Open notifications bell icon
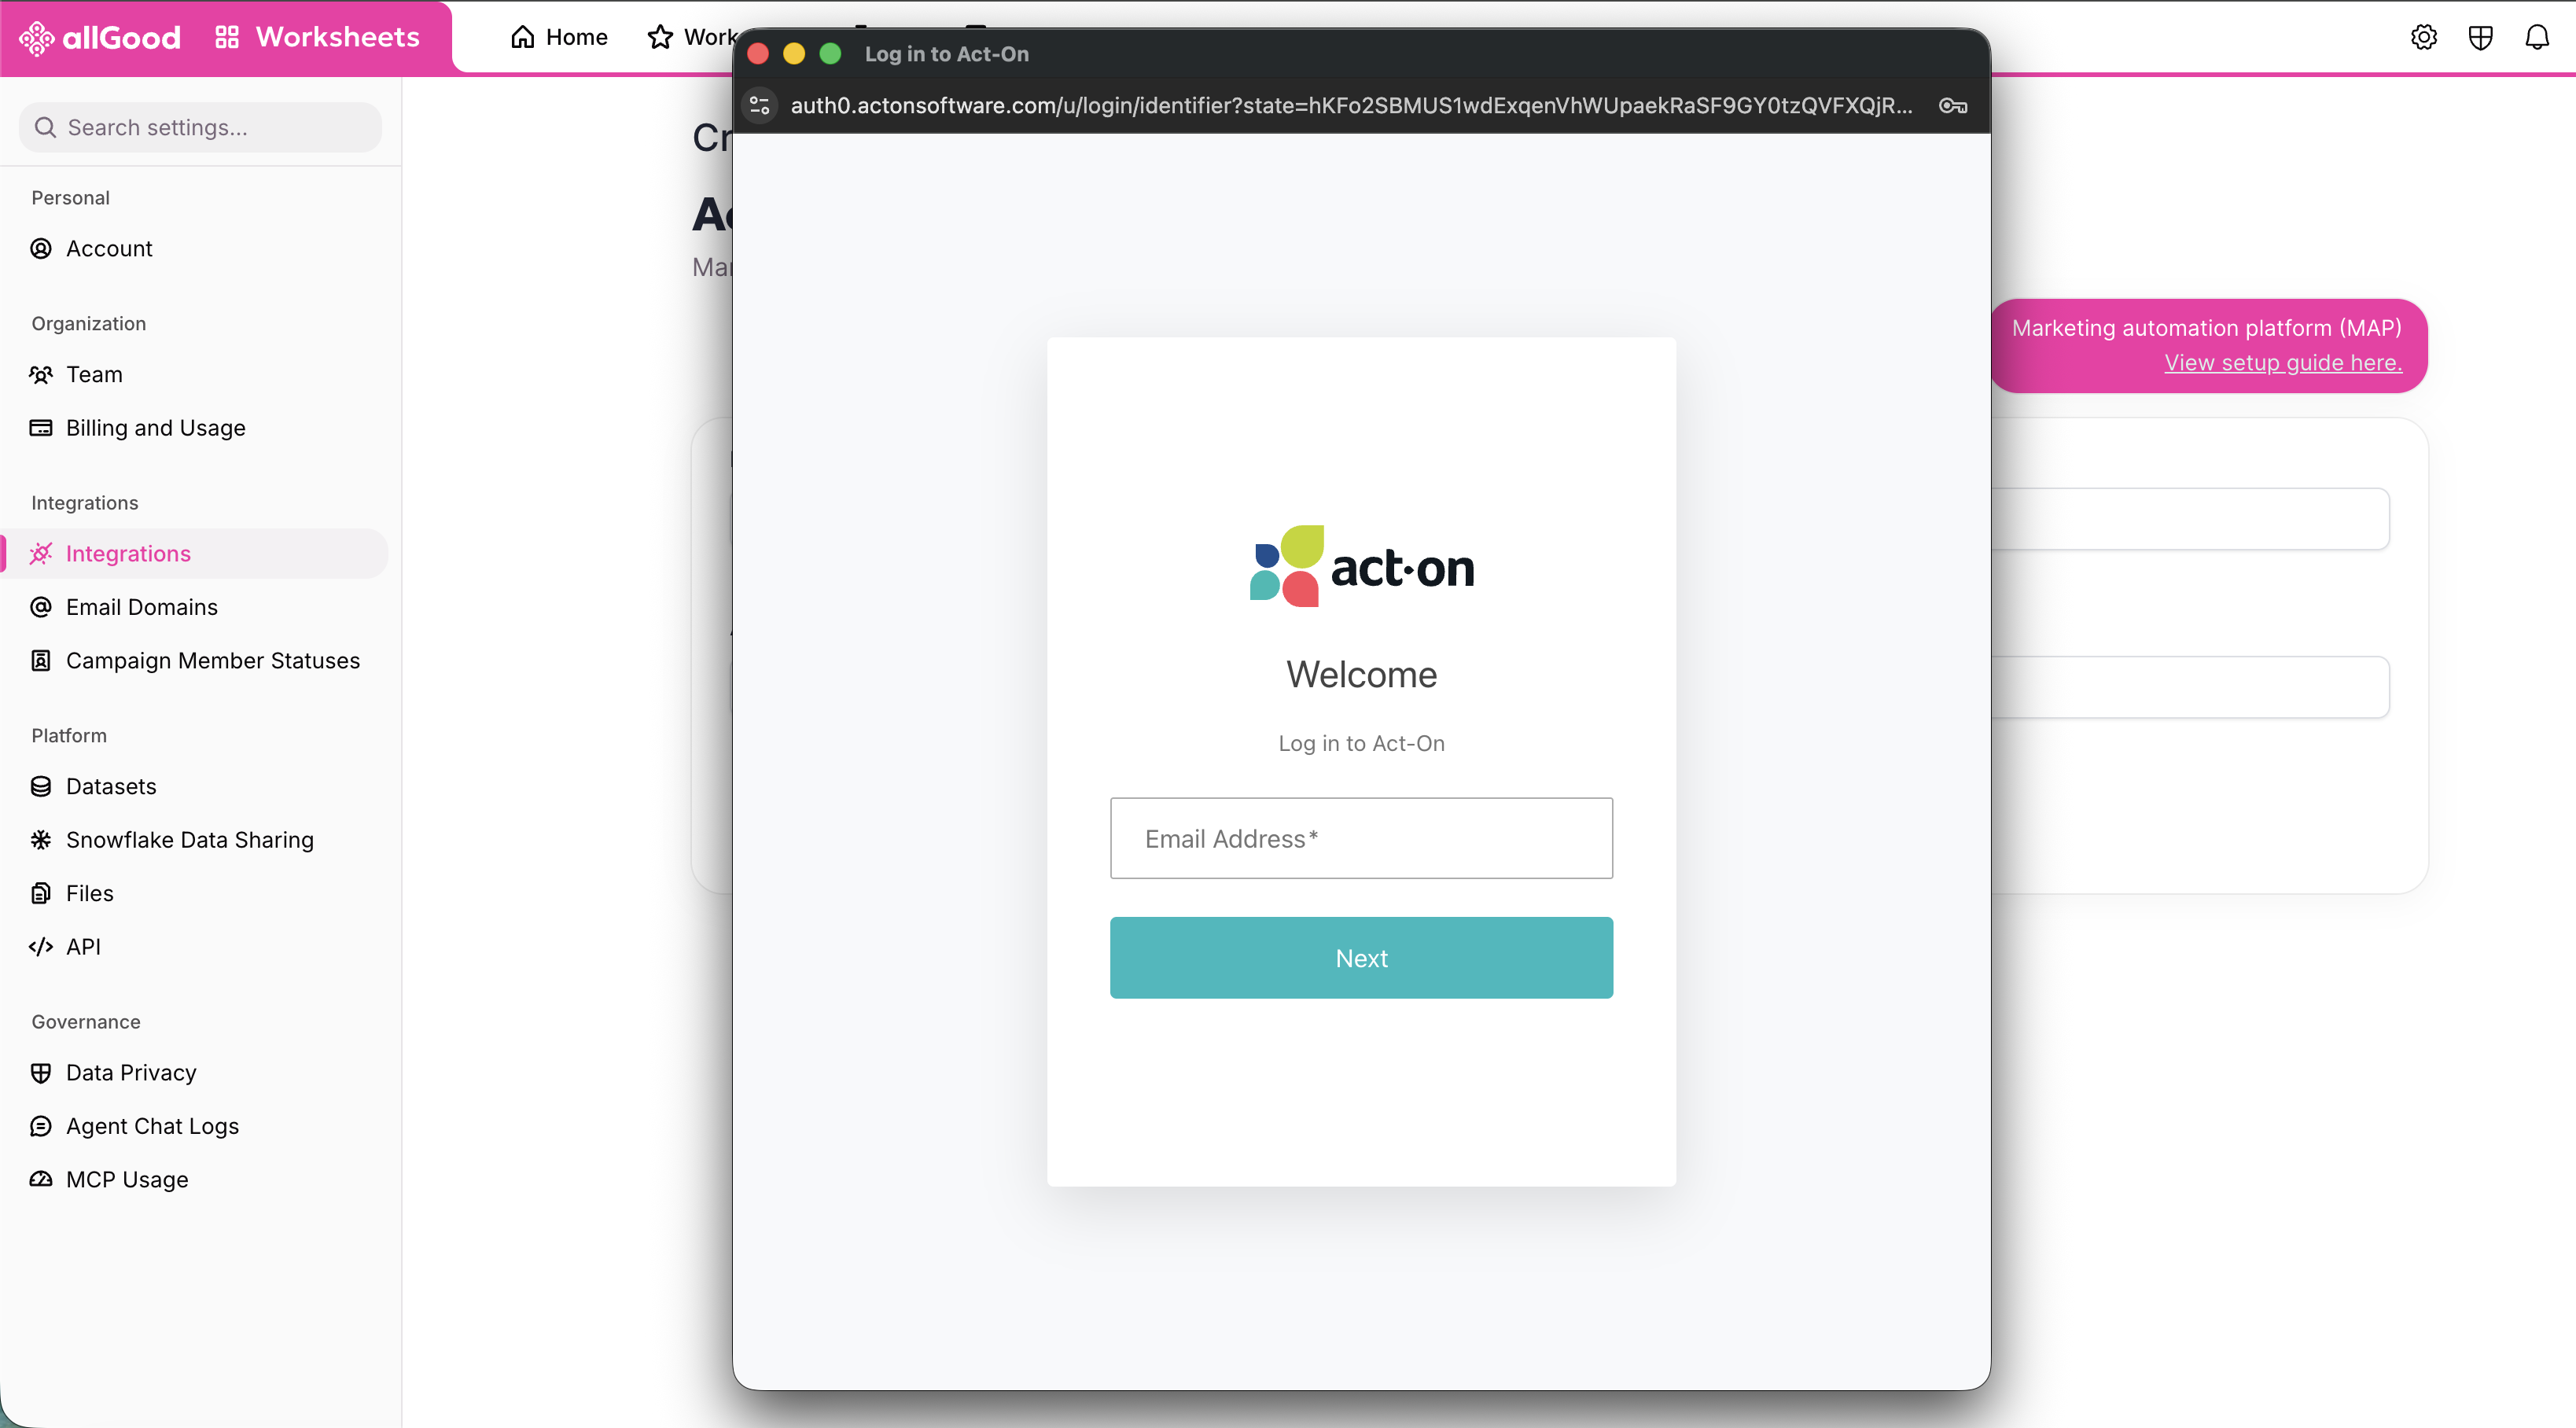This screenshot has width=2576, height=1428. 2537,38
